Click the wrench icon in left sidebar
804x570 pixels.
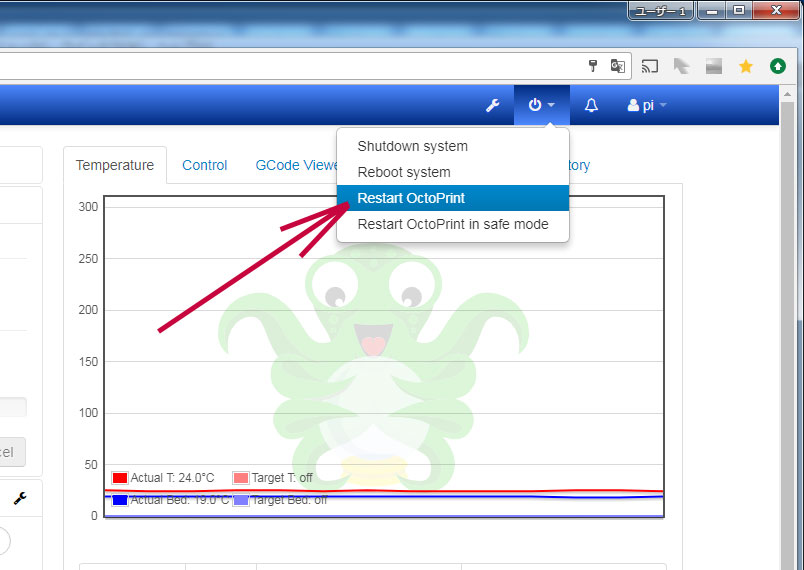point(20,498)
